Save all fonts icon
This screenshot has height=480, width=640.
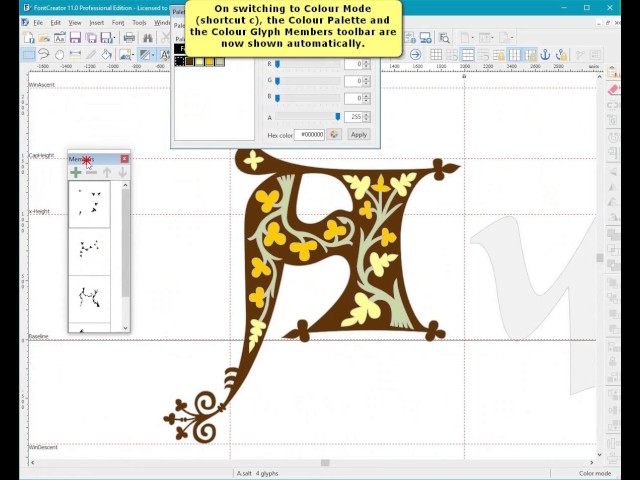pyautogui.click(x=91, y=38)
